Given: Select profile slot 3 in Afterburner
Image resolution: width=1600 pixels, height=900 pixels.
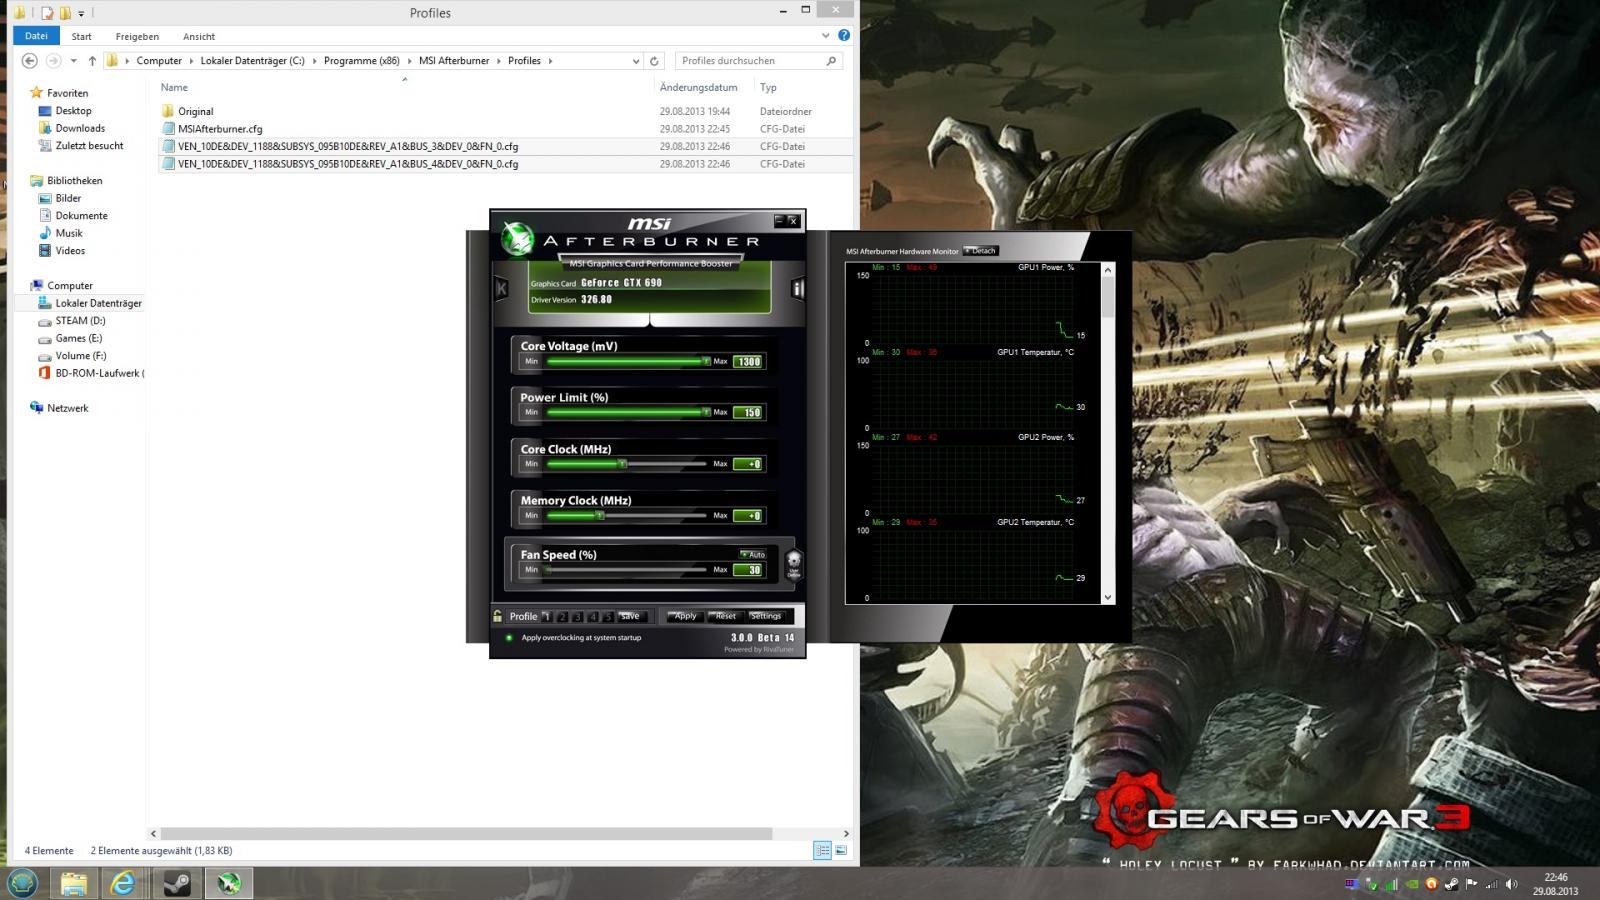Looking at the screenshot, I should 578,617.
